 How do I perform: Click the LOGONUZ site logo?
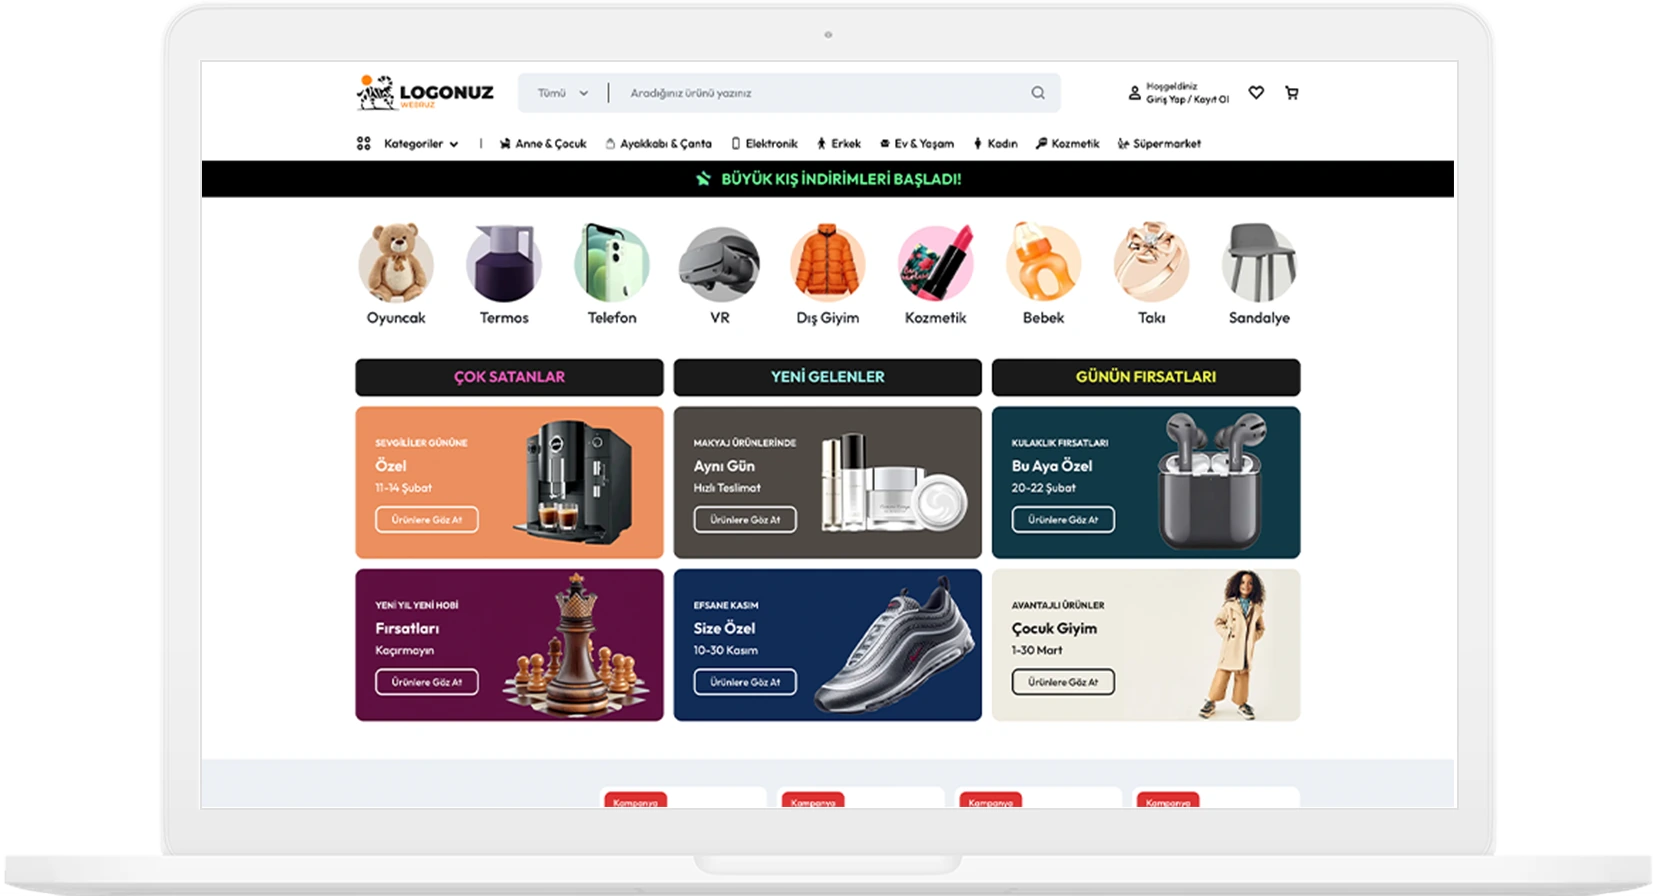coord(425,93)
